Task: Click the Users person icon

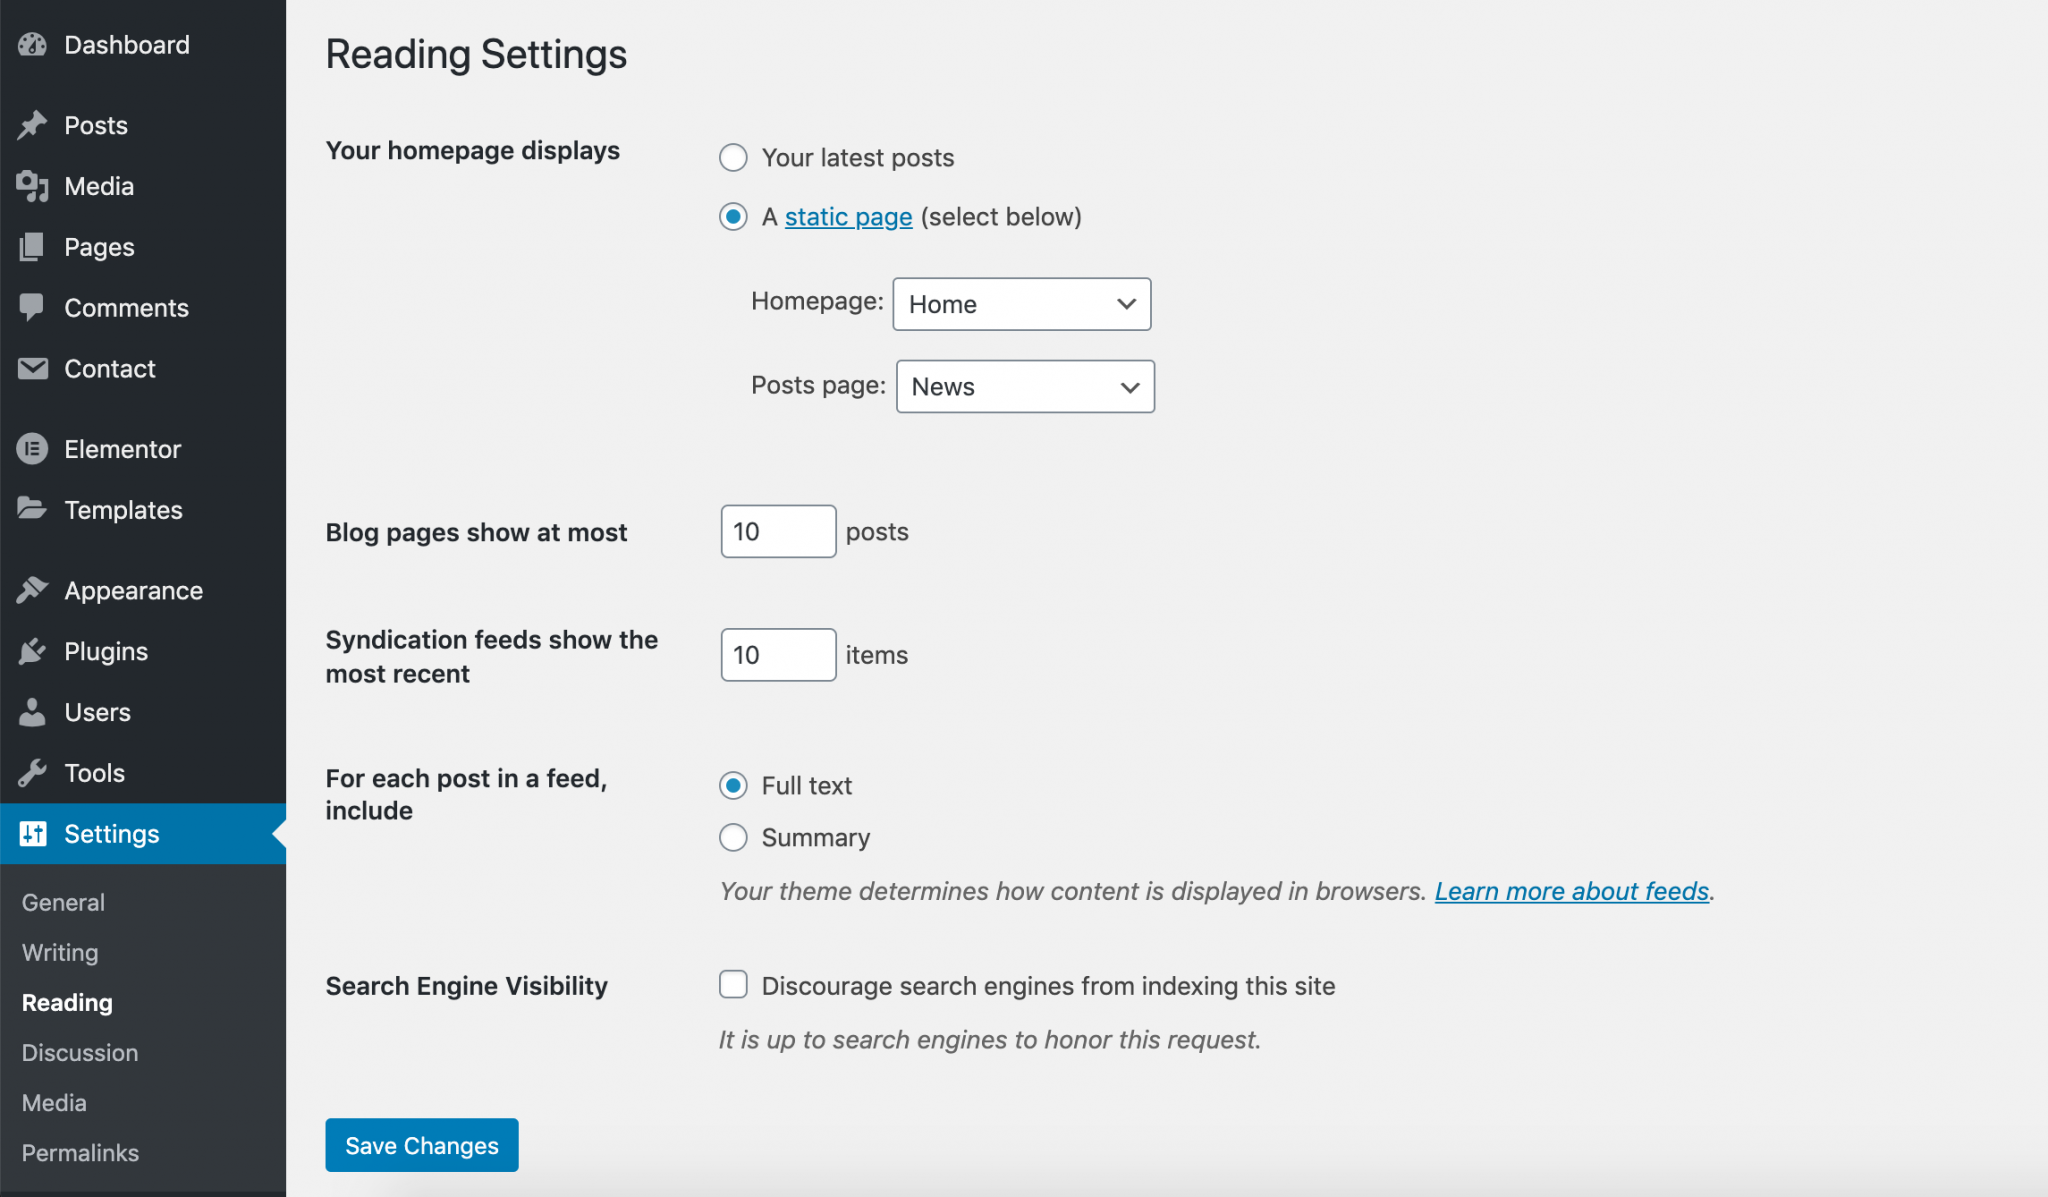Action: coord(32,712)
